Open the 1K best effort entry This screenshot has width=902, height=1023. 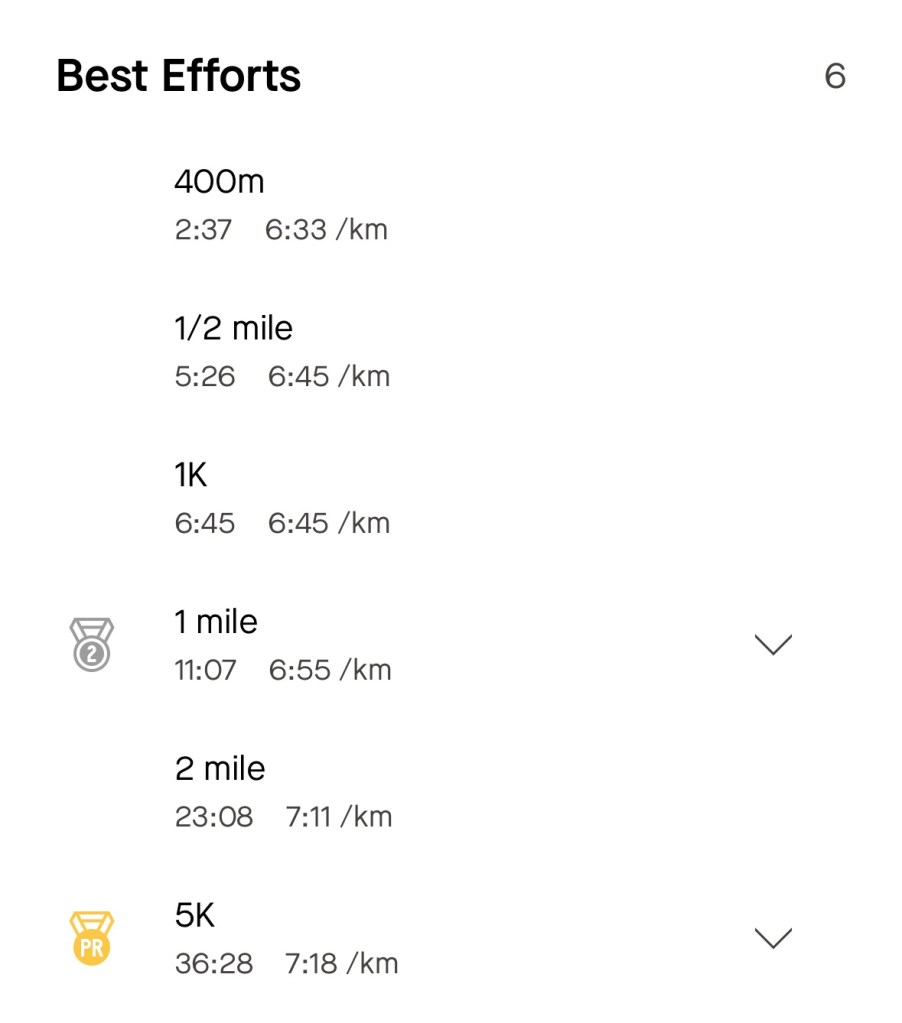(x=191, y=475)
